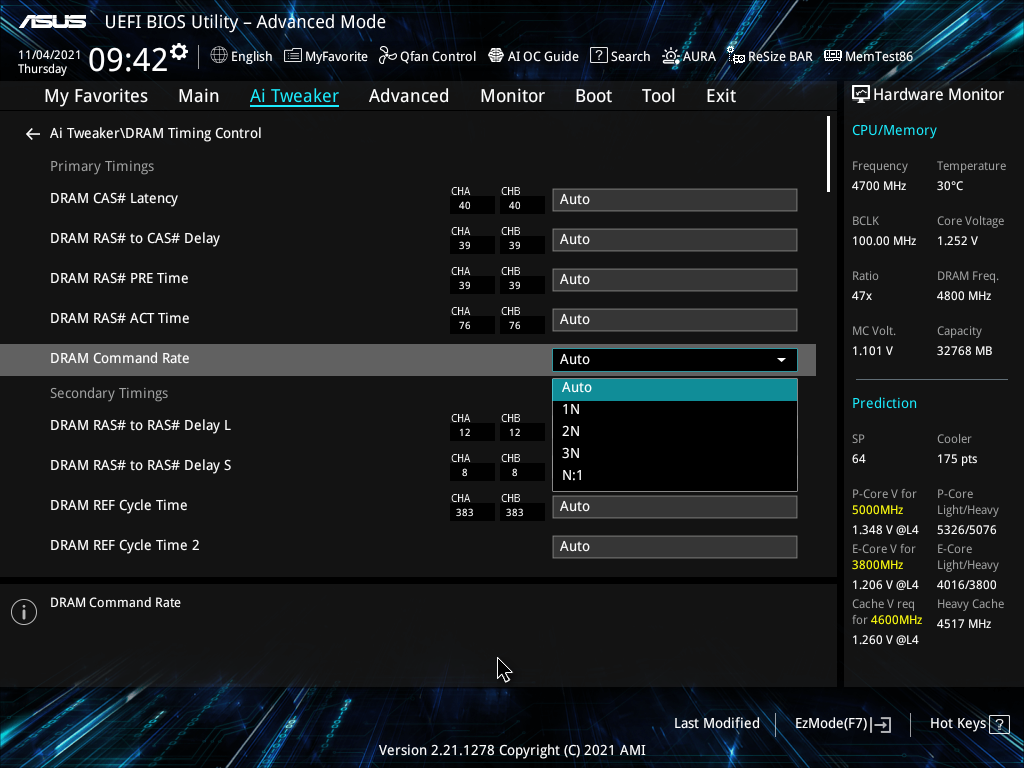This screenshot has width=1024, height=768.
Task: Click DRAM REF Cycle Time Auto field
Action: 675,507
